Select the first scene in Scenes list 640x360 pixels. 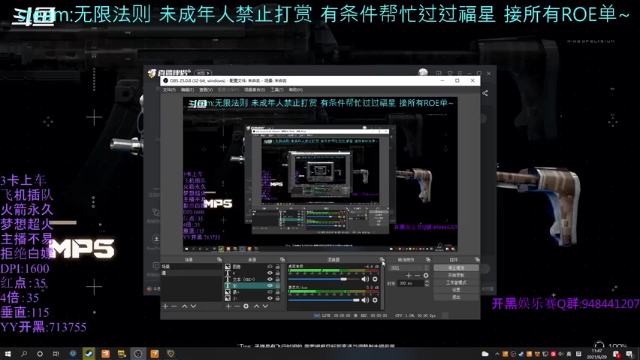191,267
